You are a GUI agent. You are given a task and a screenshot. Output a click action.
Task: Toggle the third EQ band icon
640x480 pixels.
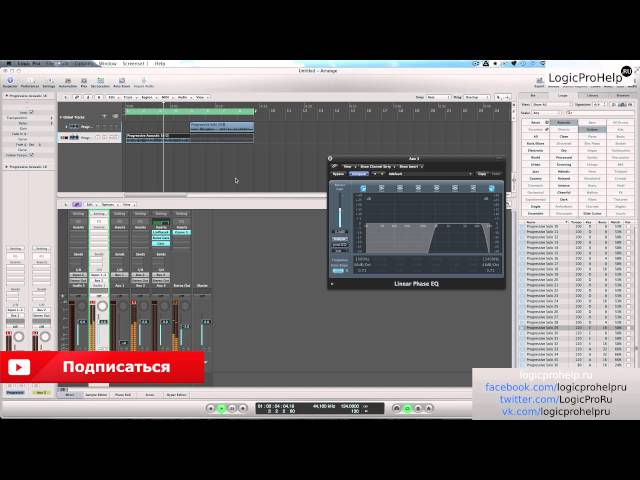pyautogui.click(x=400, y=188)
